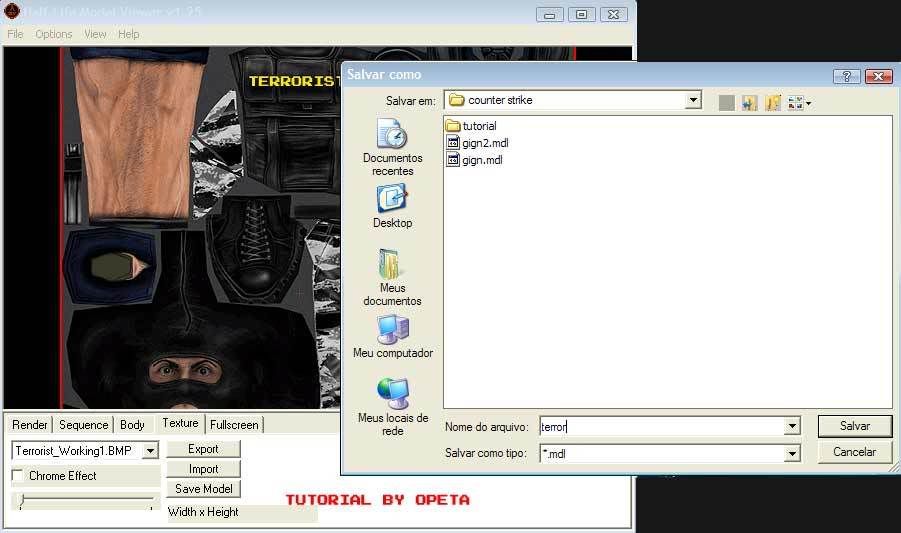Open the Options menu in Model Viewer
Viewport: 901px width, 533px height.
pyautogui.click(x=53, y=34)
